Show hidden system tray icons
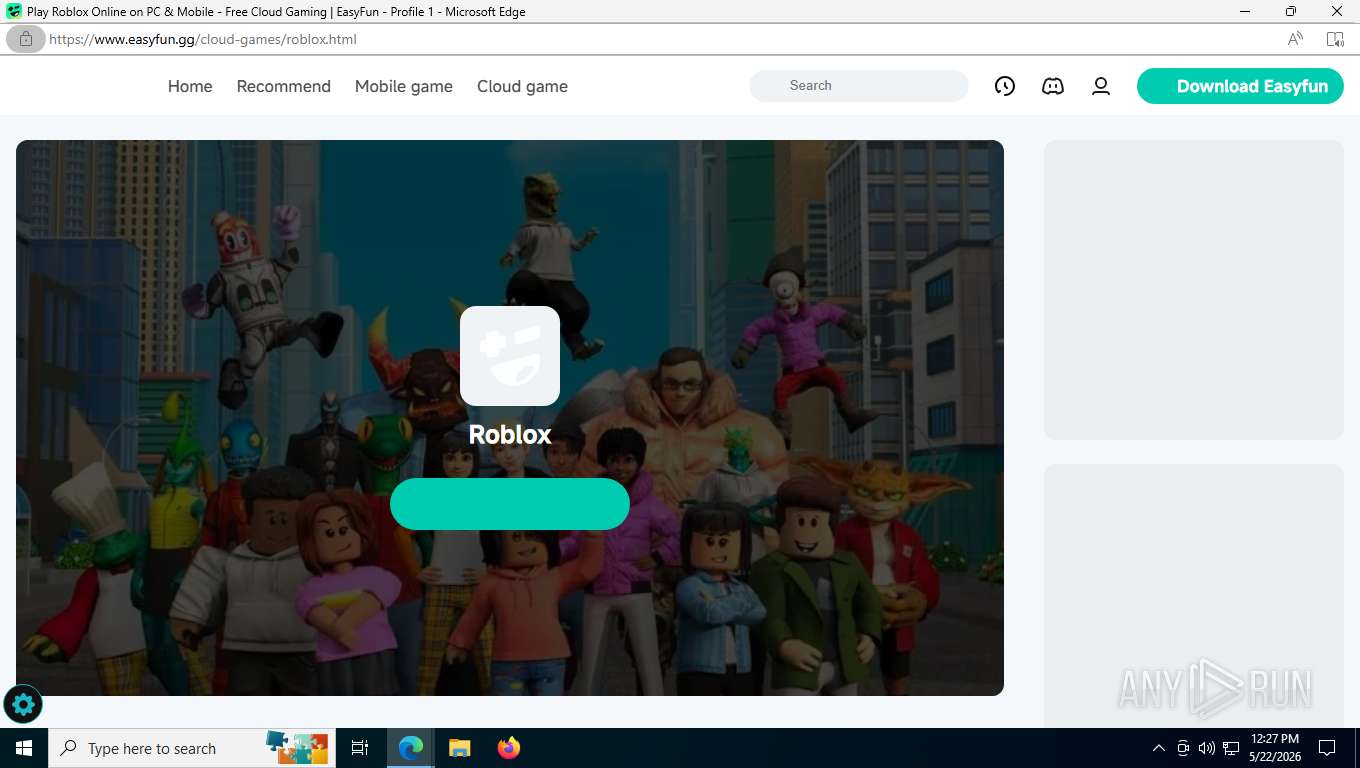 point(1159,748)
